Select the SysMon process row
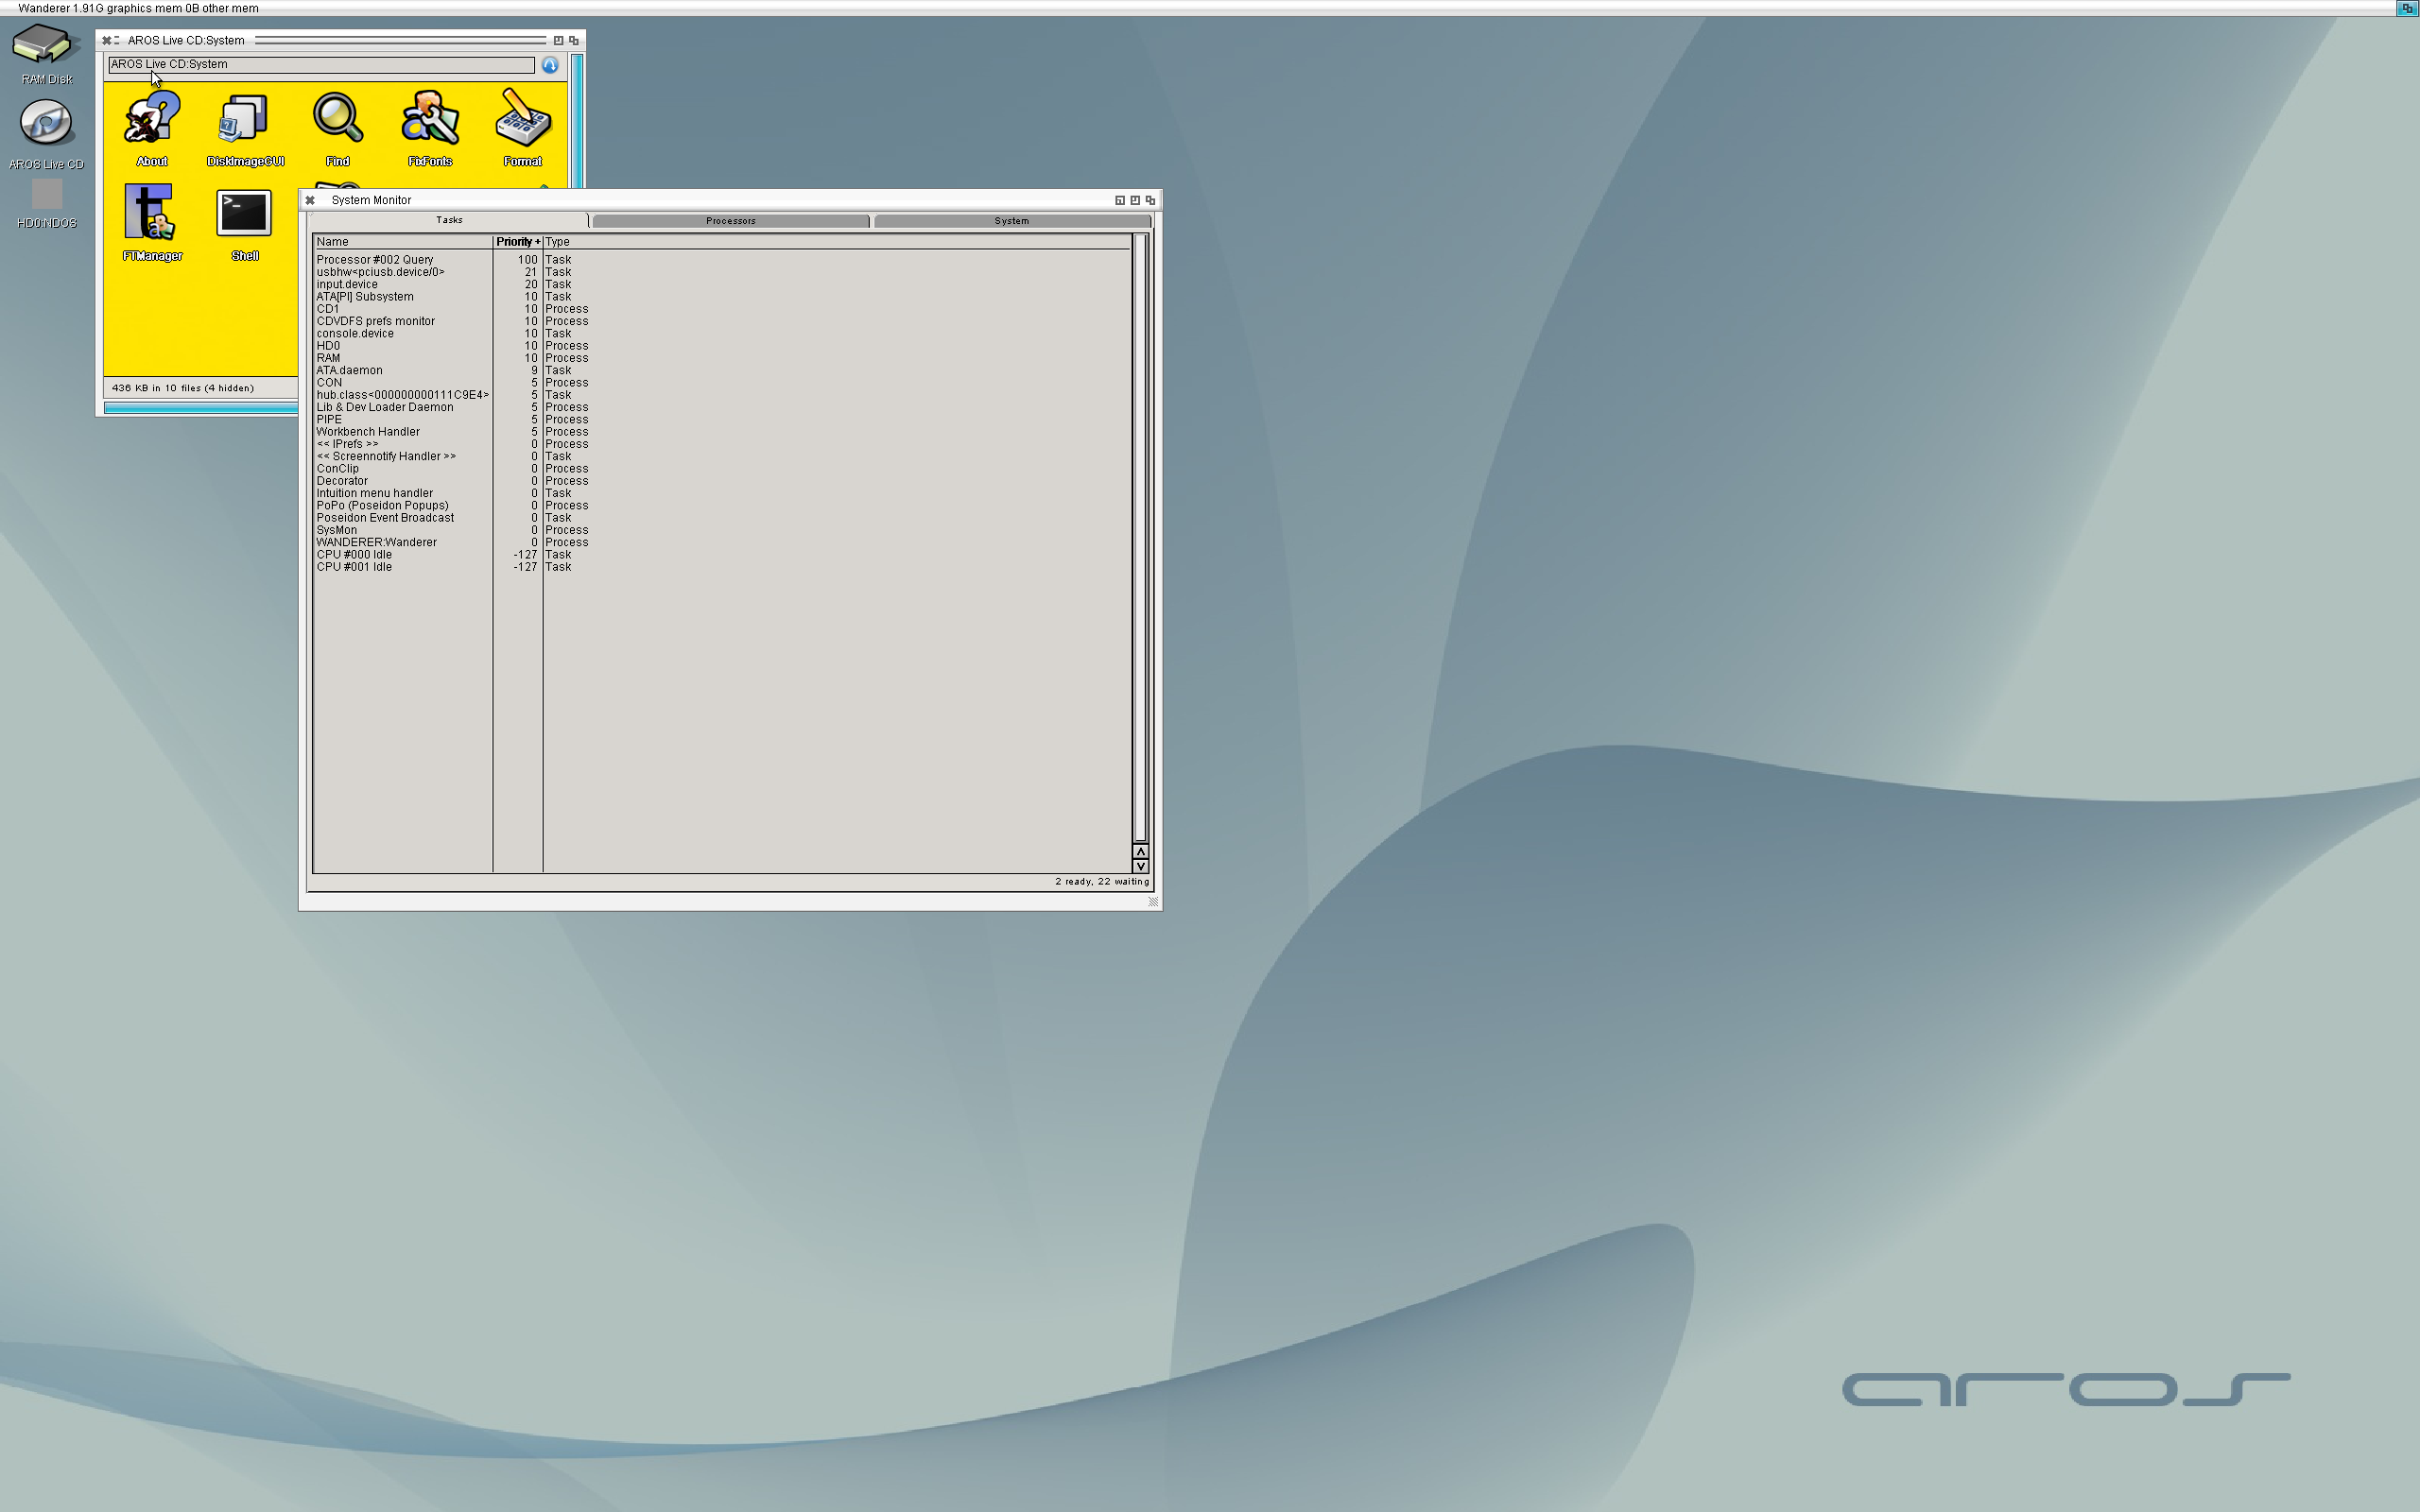Viewport: 2420px width, 1512px height. tap(722, 531)
